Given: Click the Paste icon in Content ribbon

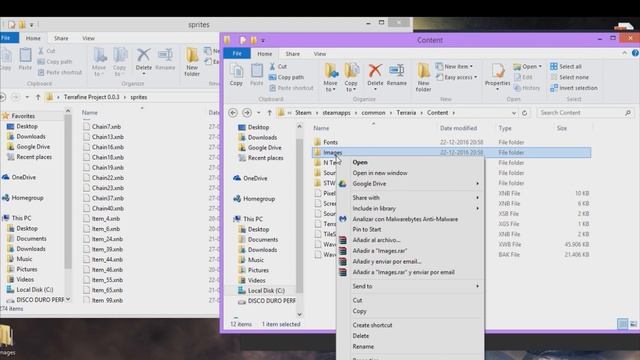Looking at the screenshot, I should tap(256, 71).
